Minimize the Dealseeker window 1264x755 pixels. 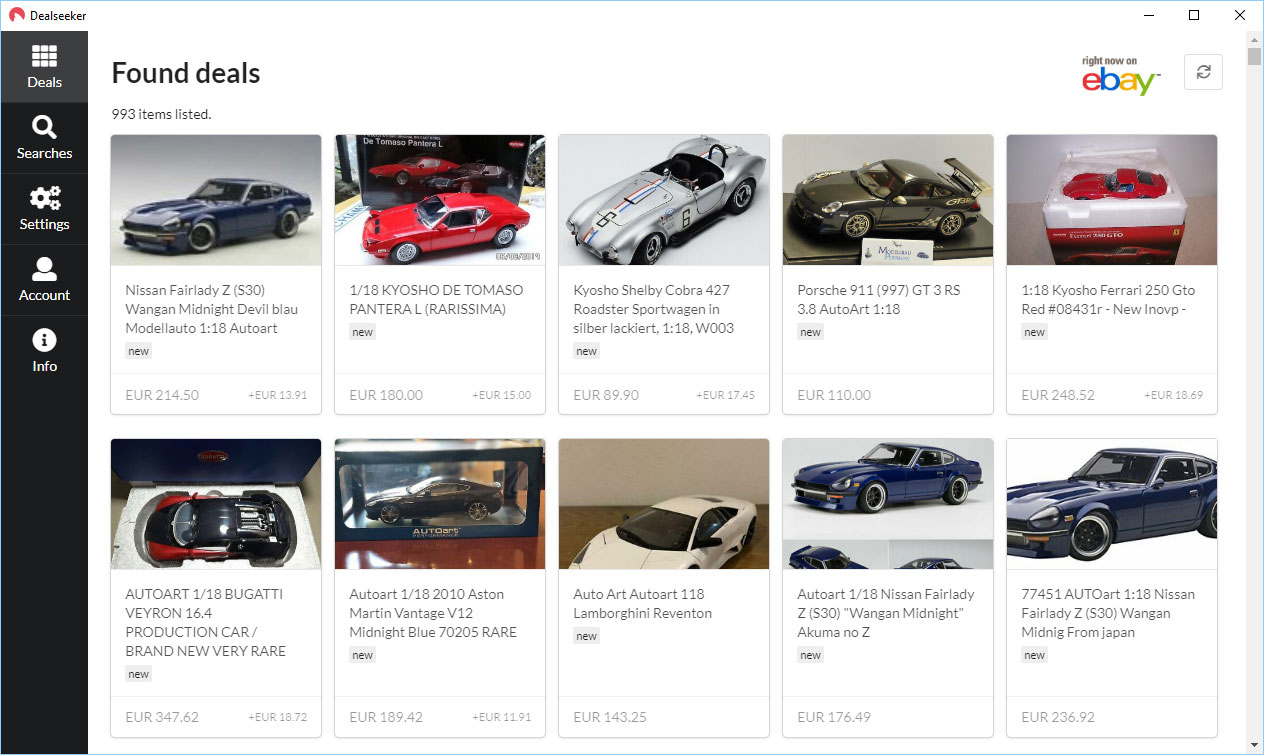pyautogui.click(x=1148, y=15)
